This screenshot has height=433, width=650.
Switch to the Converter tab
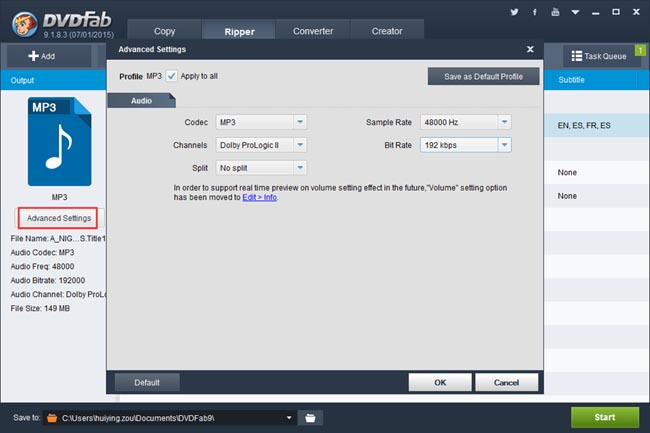pos(313,31)
